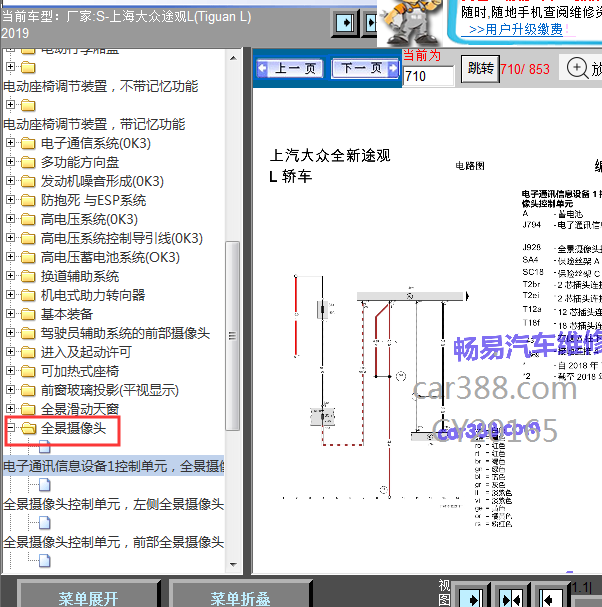602x607 pixels.
Task: Click document icon above 全景摄像头控制单元，左侧全景摄像头
Action: [x=45, y=485]
